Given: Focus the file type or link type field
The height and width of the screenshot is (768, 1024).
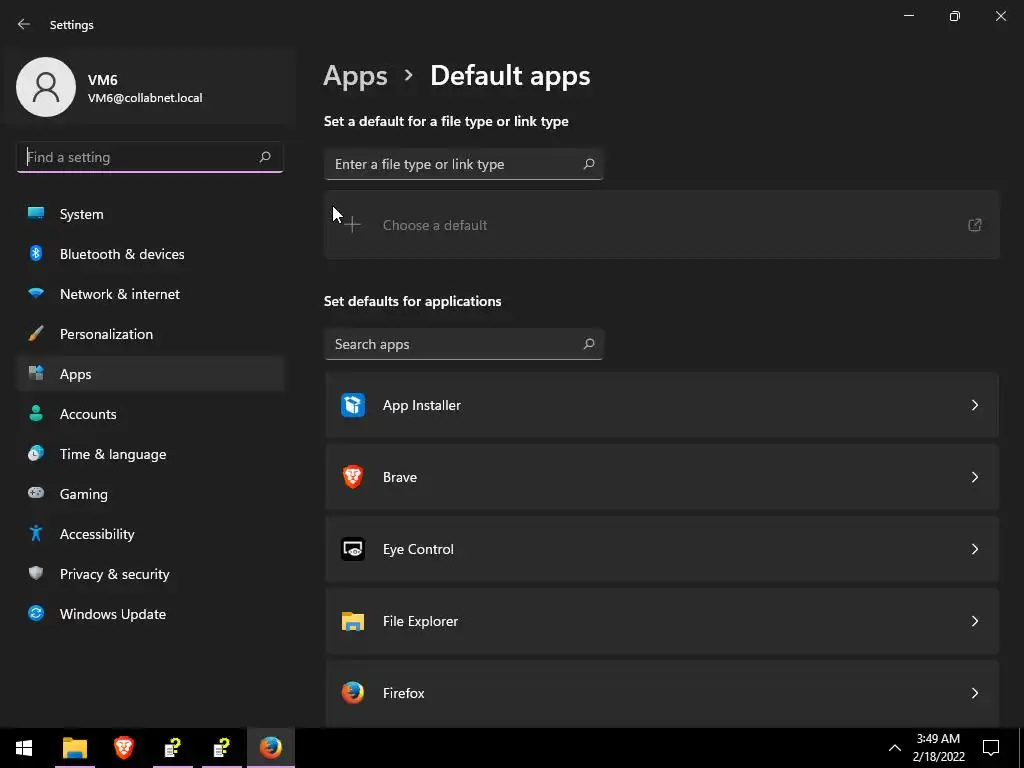Looking at the screenshot, I should (463, 164).
